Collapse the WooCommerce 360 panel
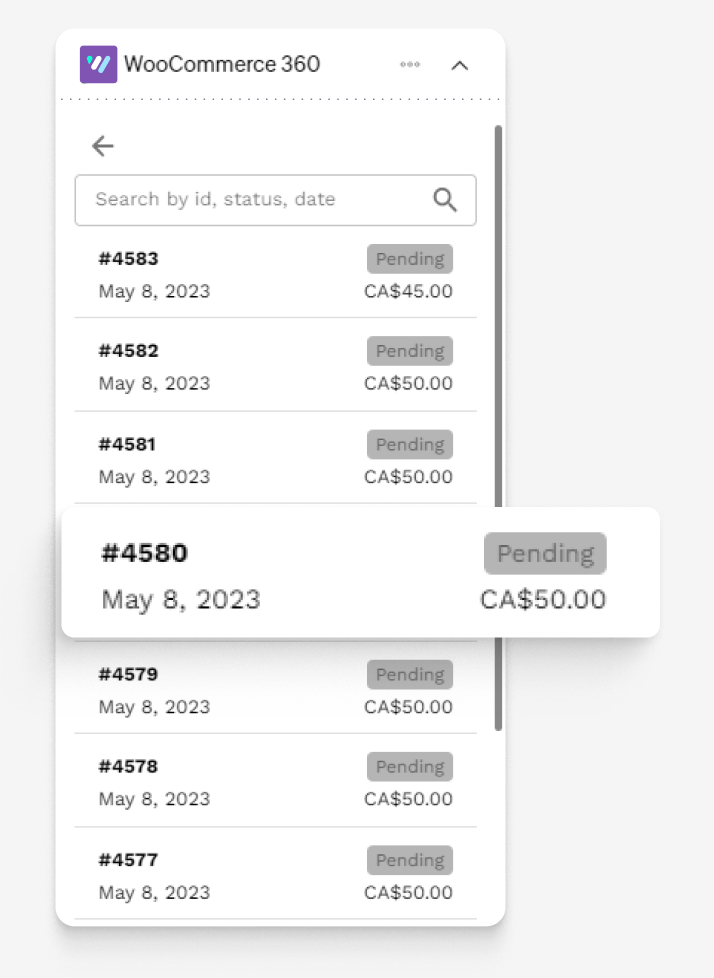The image size is (714, 978). click(x=459, y=65)
